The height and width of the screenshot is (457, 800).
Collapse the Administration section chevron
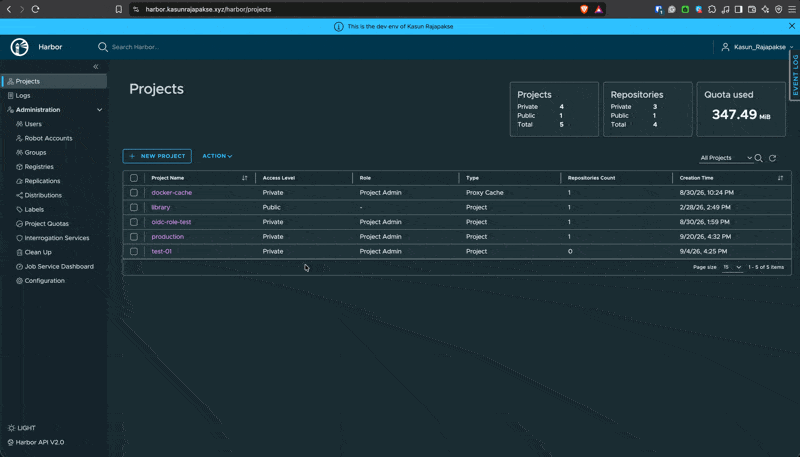pyautogui.click(x=99, y=110)
